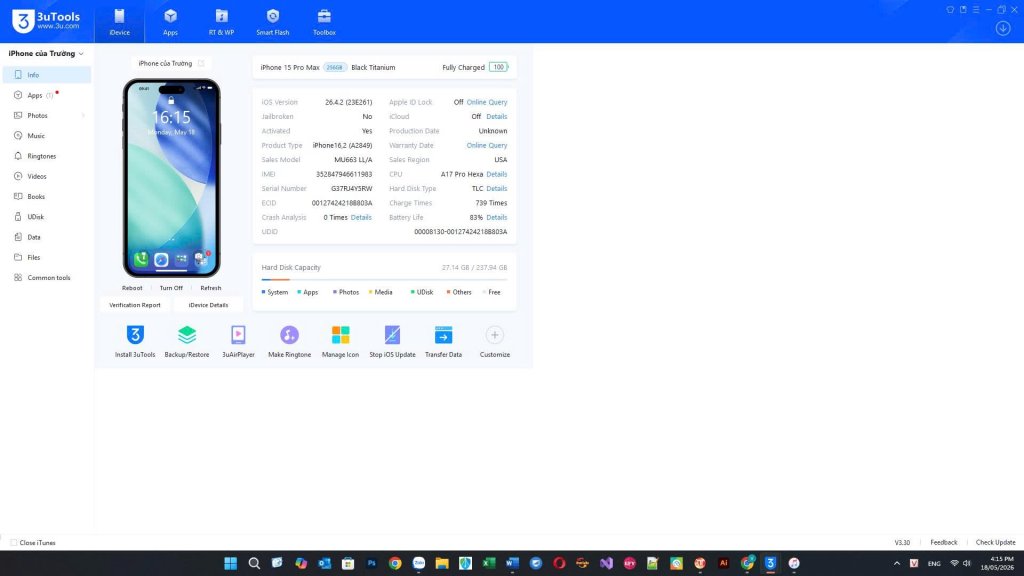The height and width of the screenshot is (576, 1024).
Task: Toggle the Close iTunes checkbox
Action: 14,543
